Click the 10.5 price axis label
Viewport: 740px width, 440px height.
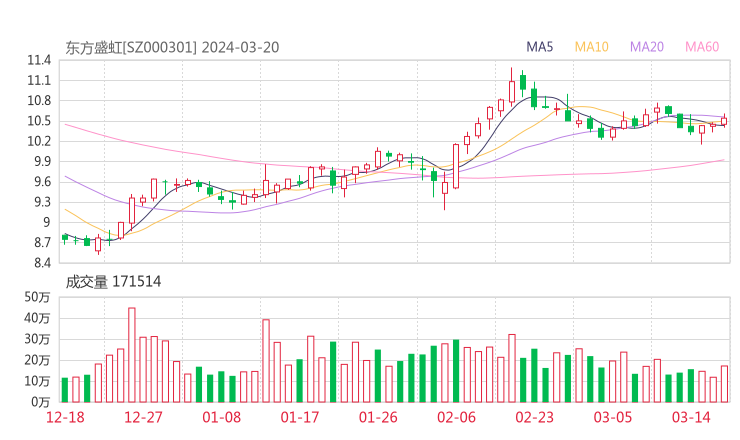[x=39, y=121]
